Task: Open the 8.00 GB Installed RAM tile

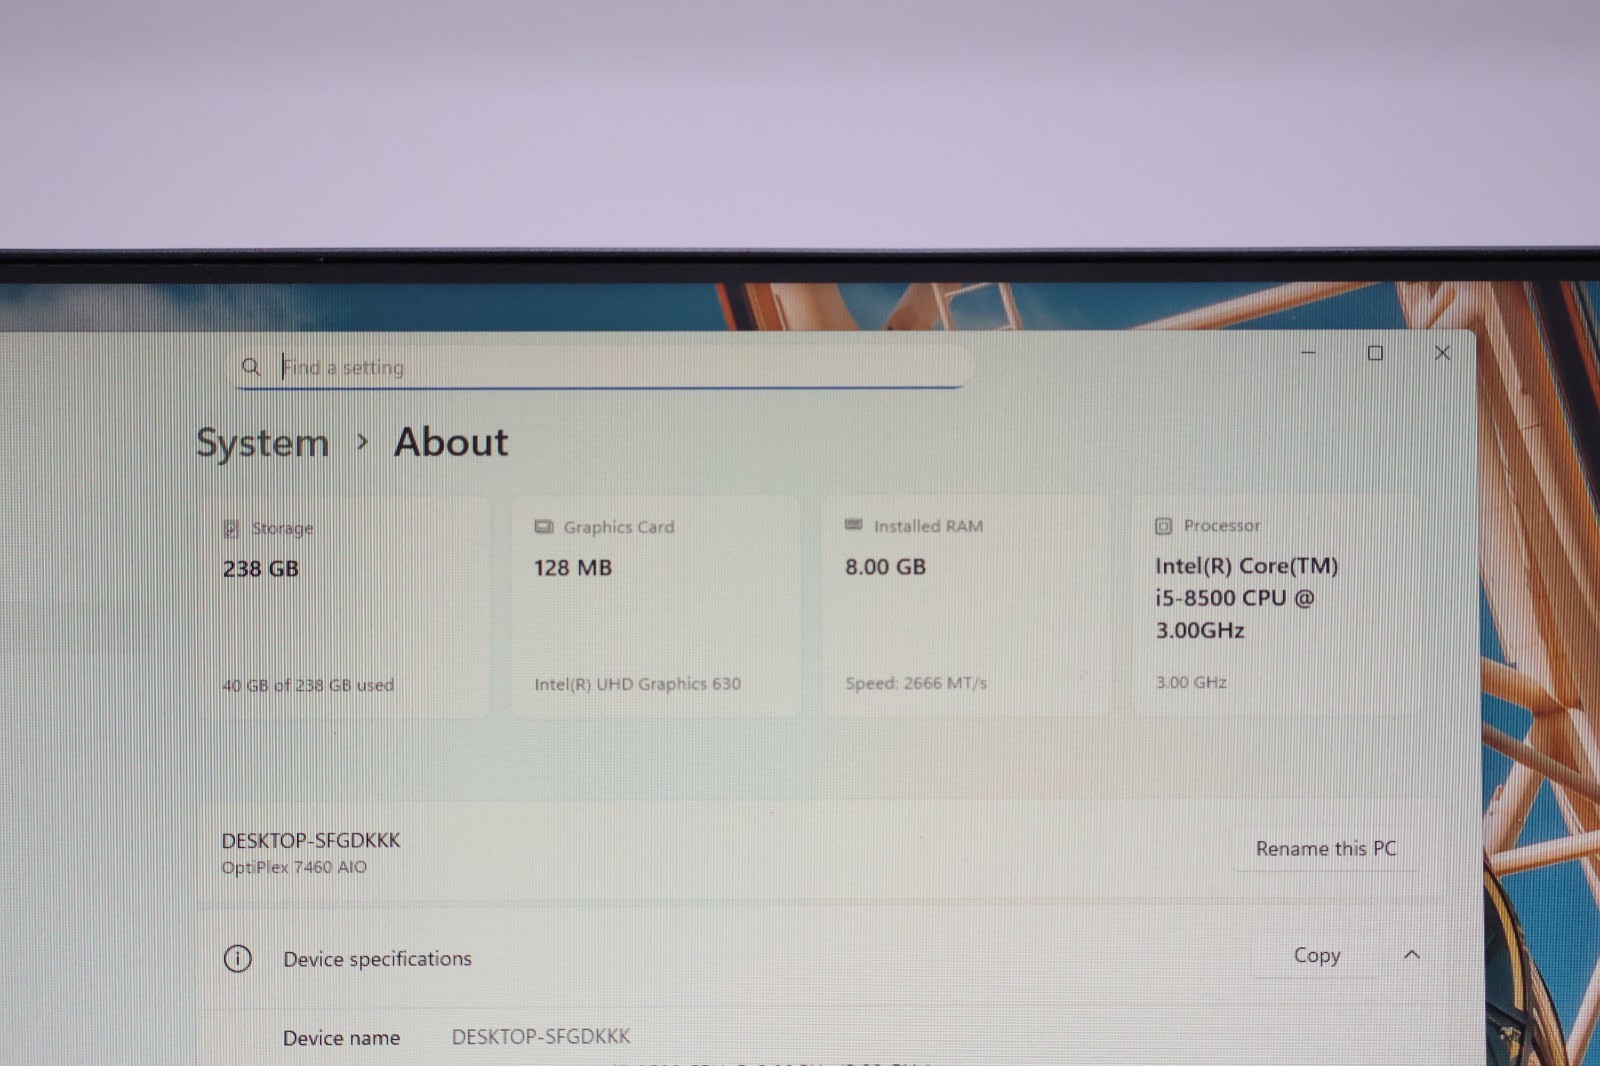Action: 966,605
